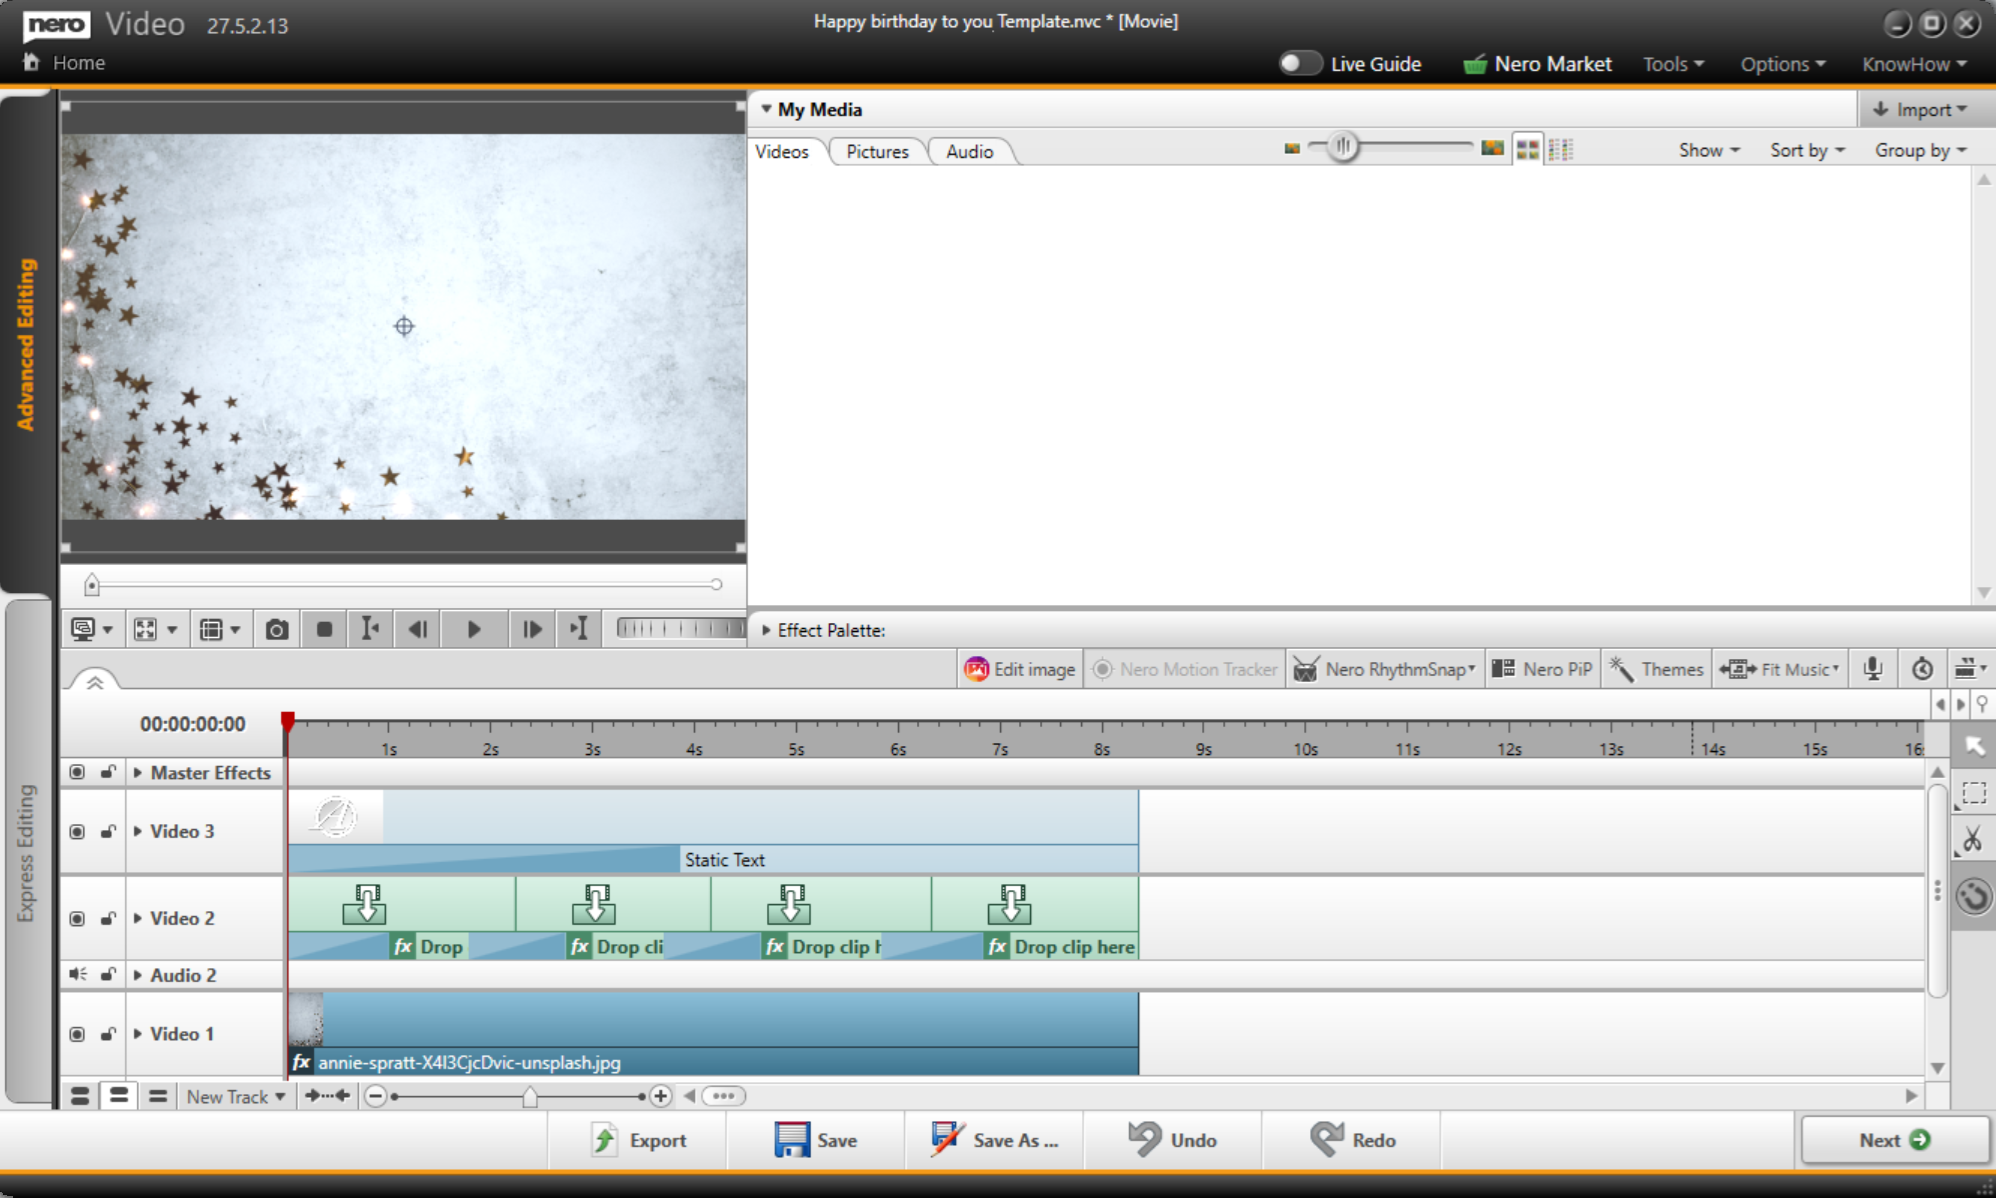Select the scissors cut tool
Viewport: 1996px width, 1198px height.
pos(1972,840)
